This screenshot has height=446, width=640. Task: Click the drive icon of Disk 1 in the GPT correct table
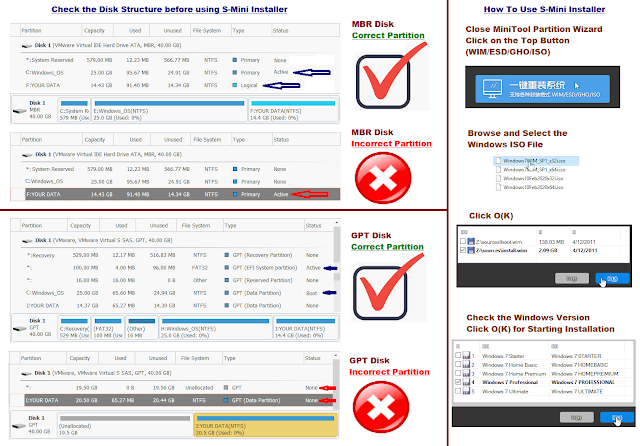point(27,241)
